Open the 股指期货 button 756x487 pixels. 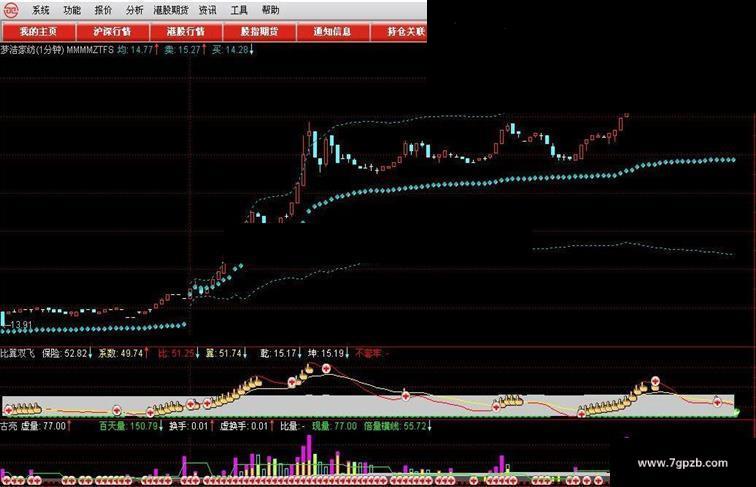pos(259,32)
